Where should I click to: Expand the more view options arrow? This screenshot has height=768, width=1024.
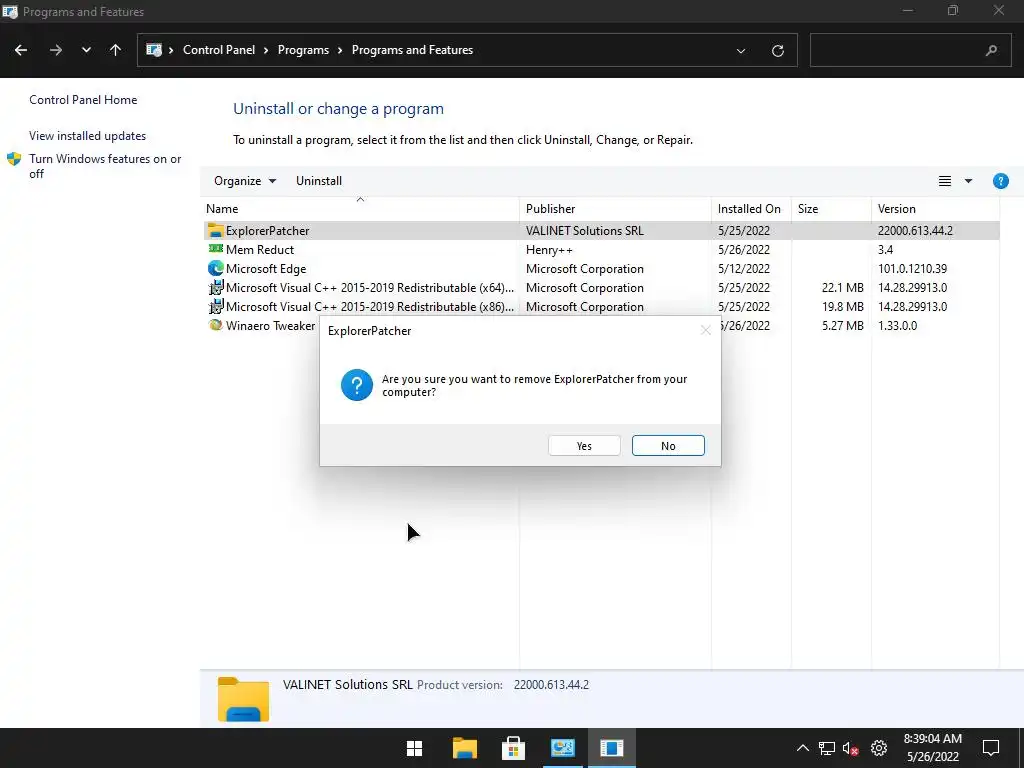(x=968, y=181)
